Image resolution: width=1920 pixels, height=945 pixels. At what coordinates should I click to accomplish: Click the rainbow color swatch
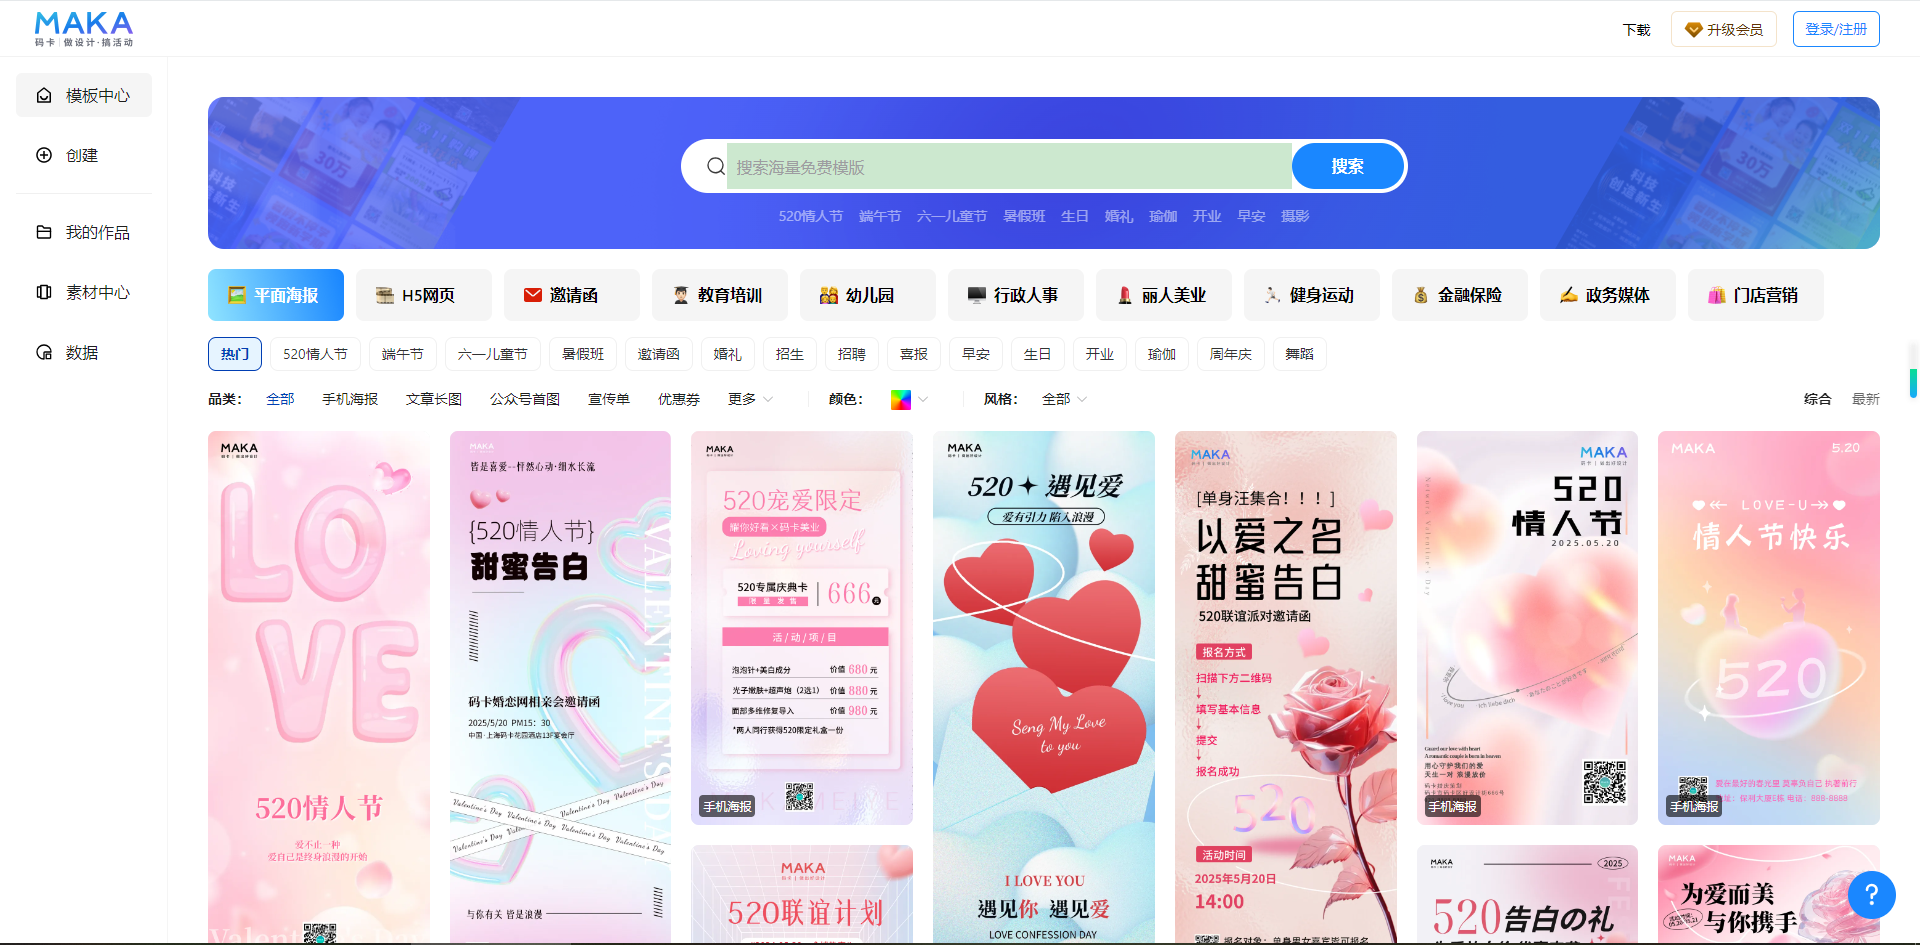click(901, 399)
